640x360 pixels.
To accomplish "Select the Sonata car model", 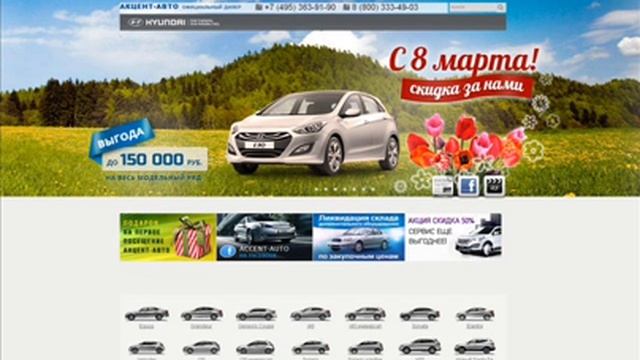I will tap(420, 317).
